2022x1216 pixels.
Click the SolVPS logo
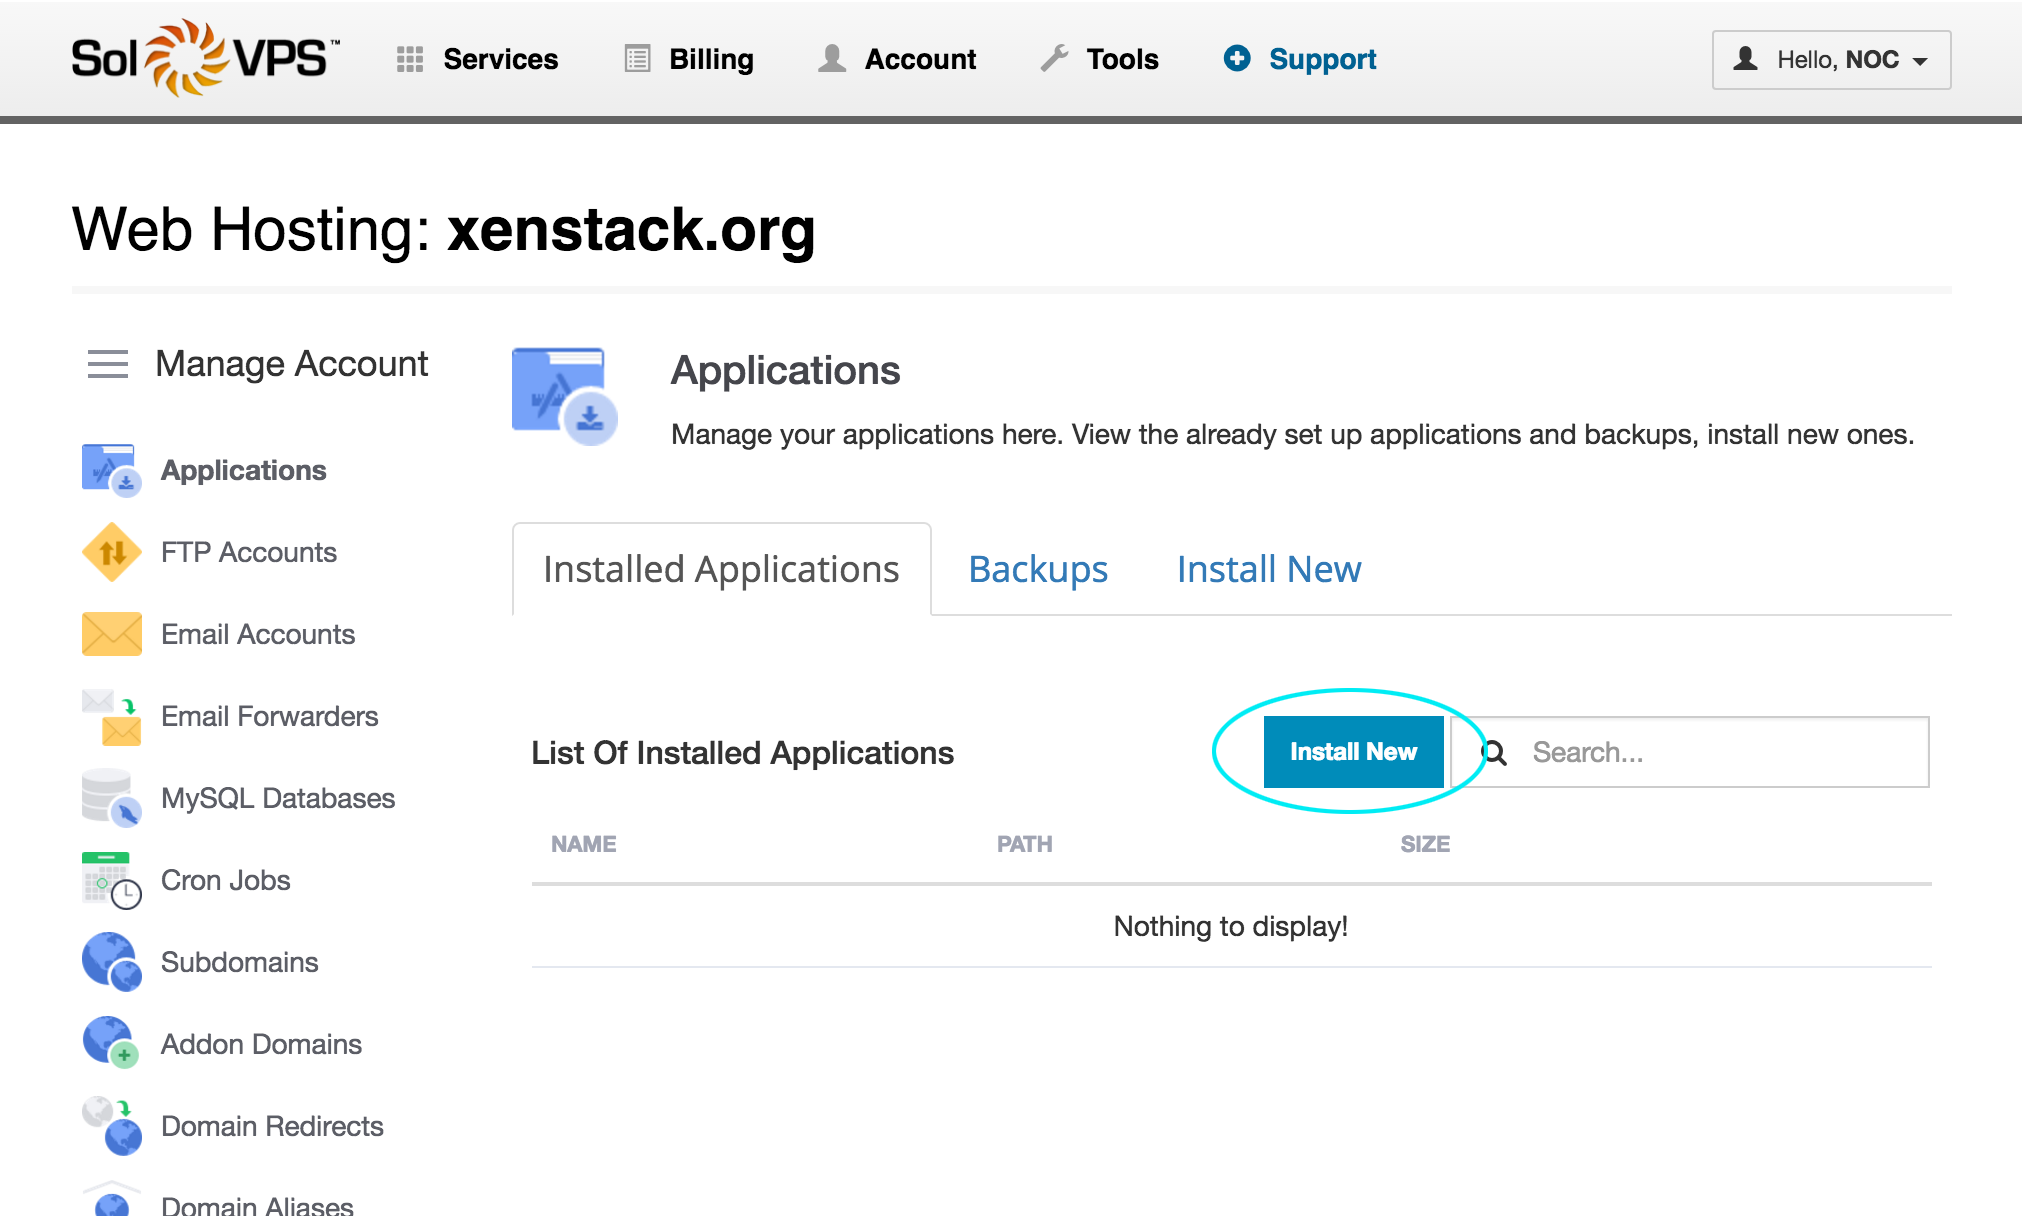coord(205,58)
